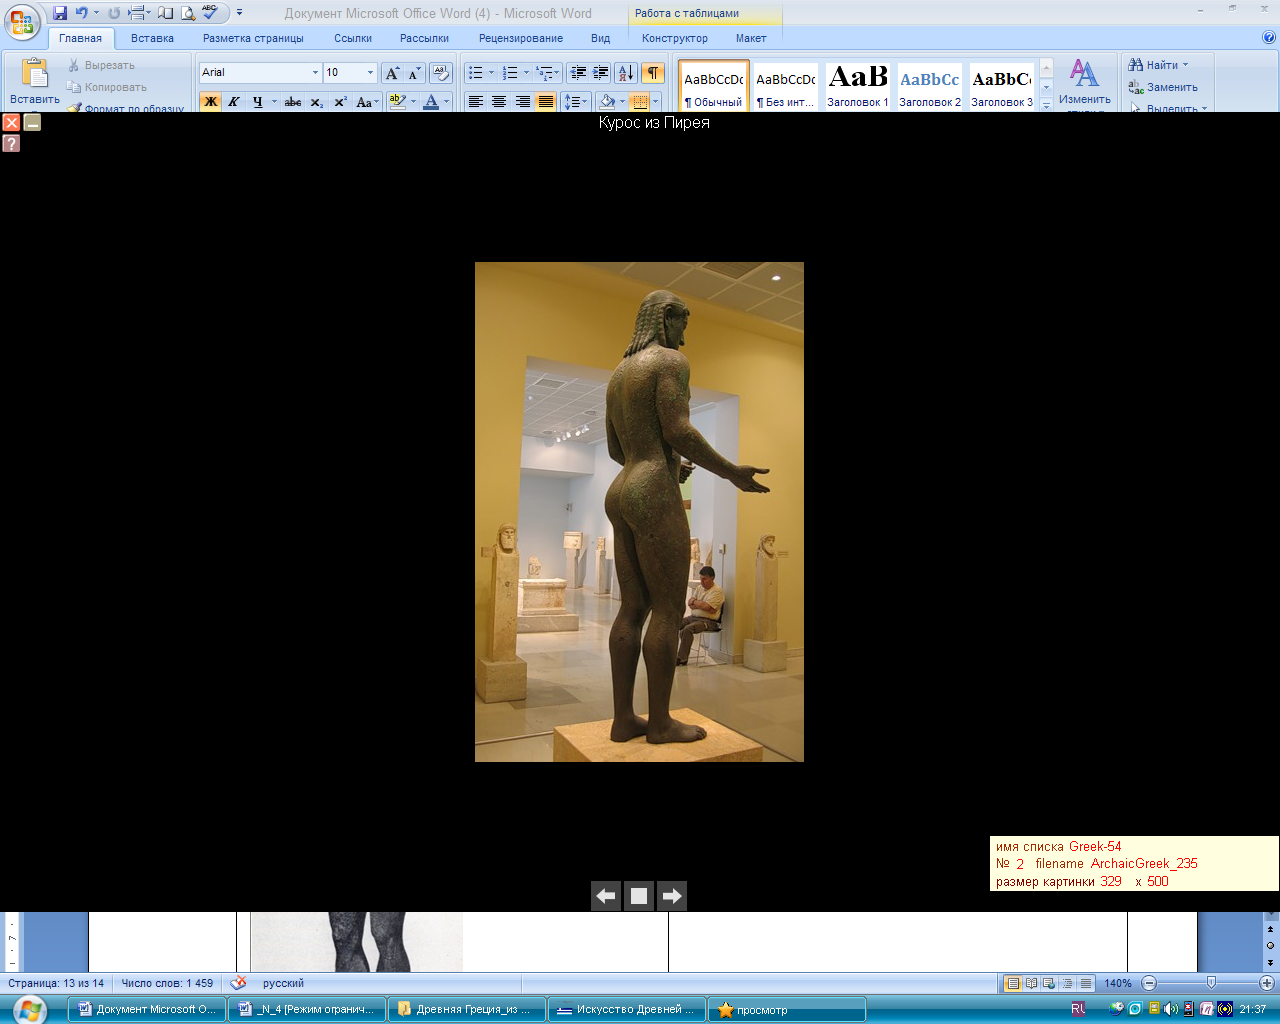Stop the slideshow with the square button
This screenshot has width=1280, height=1024.
(639, 896)
